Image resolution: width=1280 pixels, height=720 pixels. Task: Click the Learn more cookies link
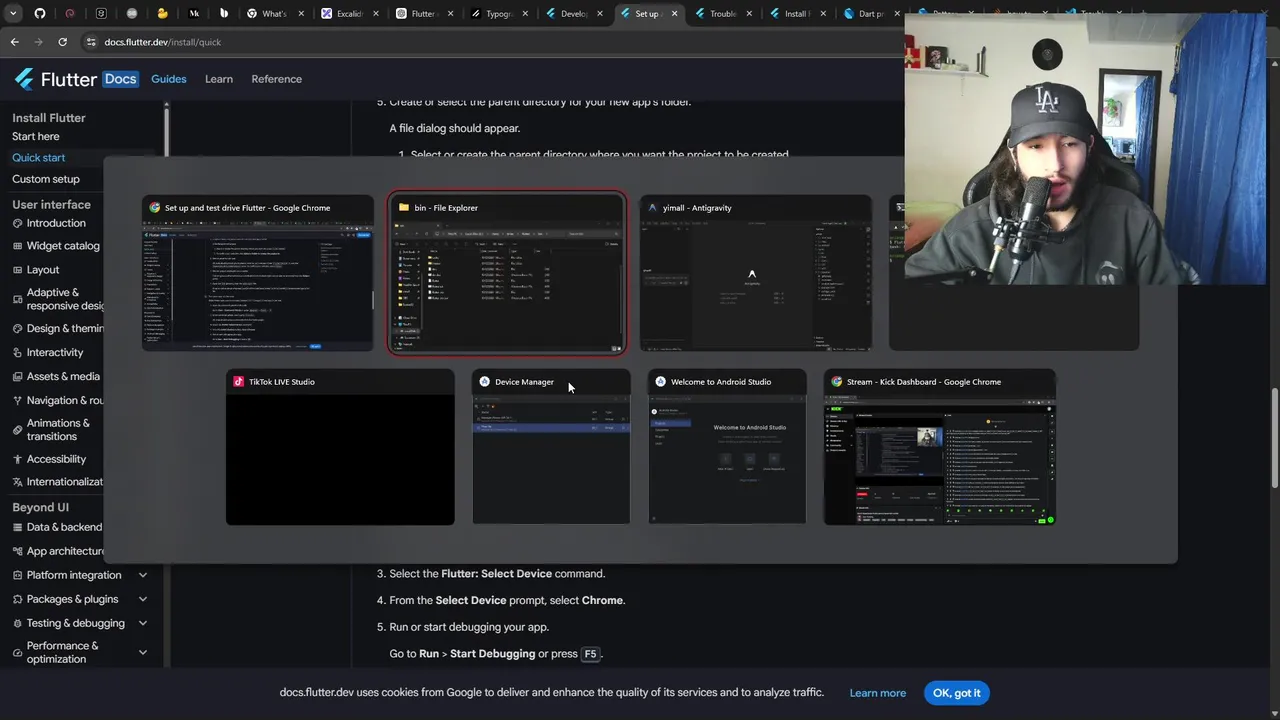tap(878, 693)
